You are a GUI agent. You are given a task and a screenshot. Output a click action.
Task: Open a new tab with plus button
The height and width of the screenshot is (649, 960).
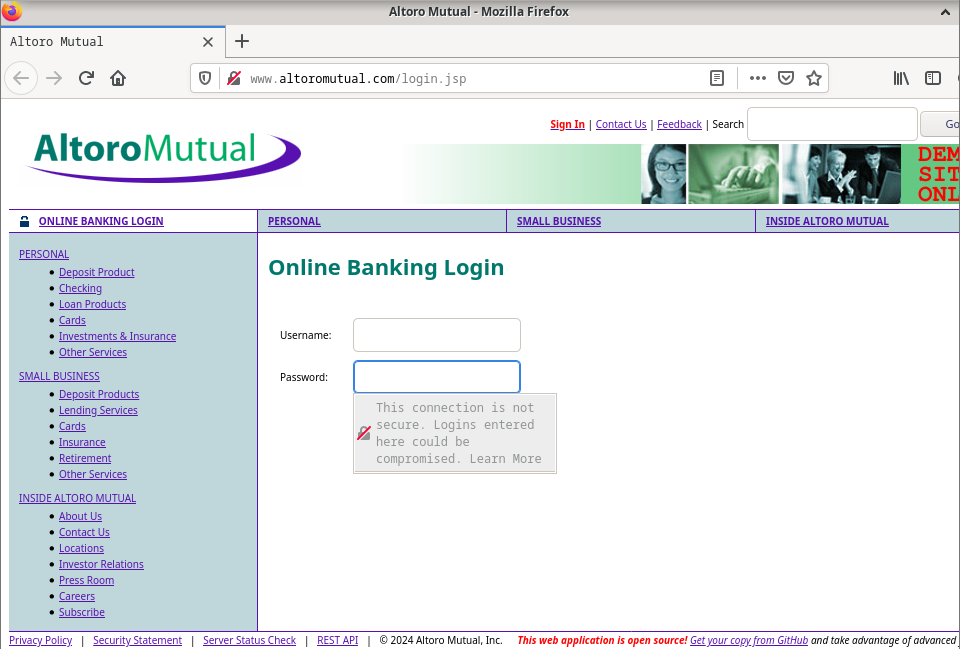tap(242, 41)
